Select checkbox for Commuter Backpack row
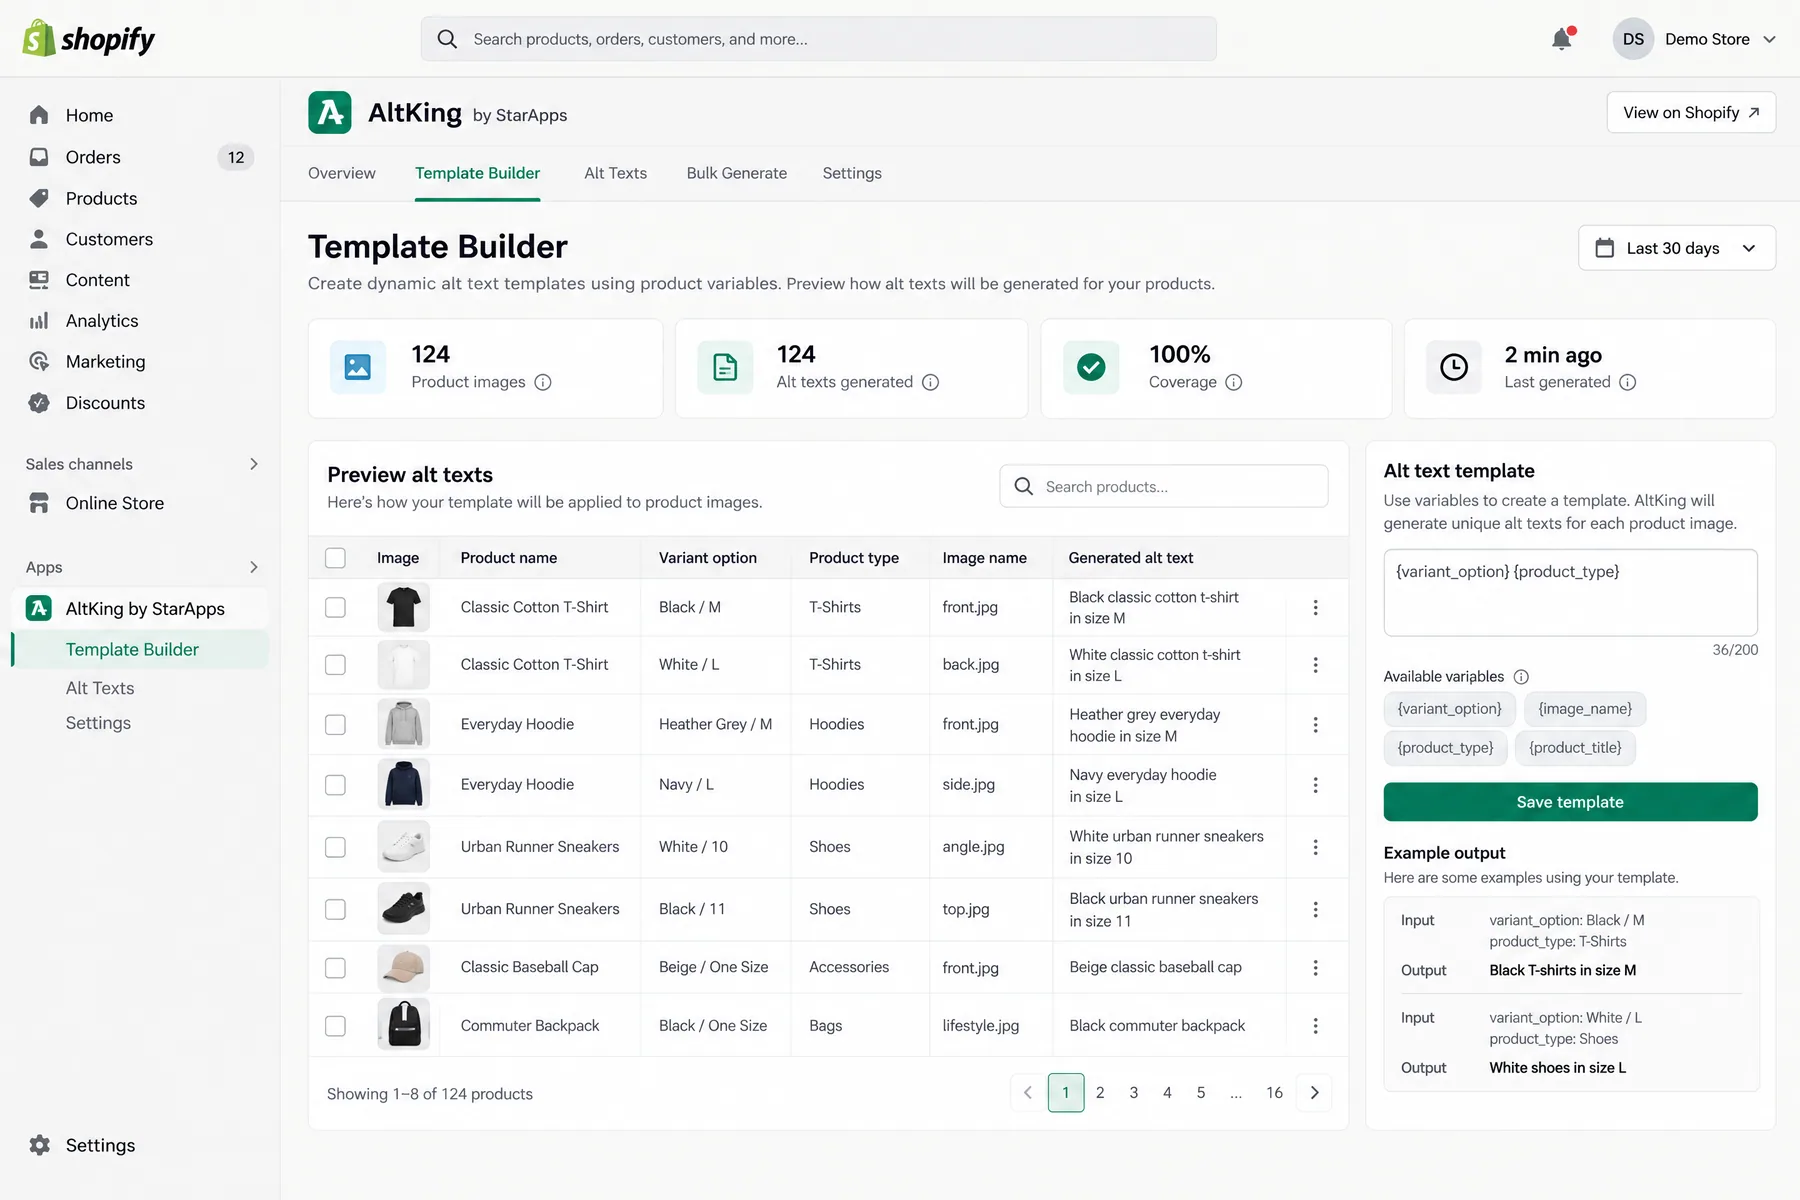This screenshot has height=1200, width=1800. click(x=335, y=1026)
